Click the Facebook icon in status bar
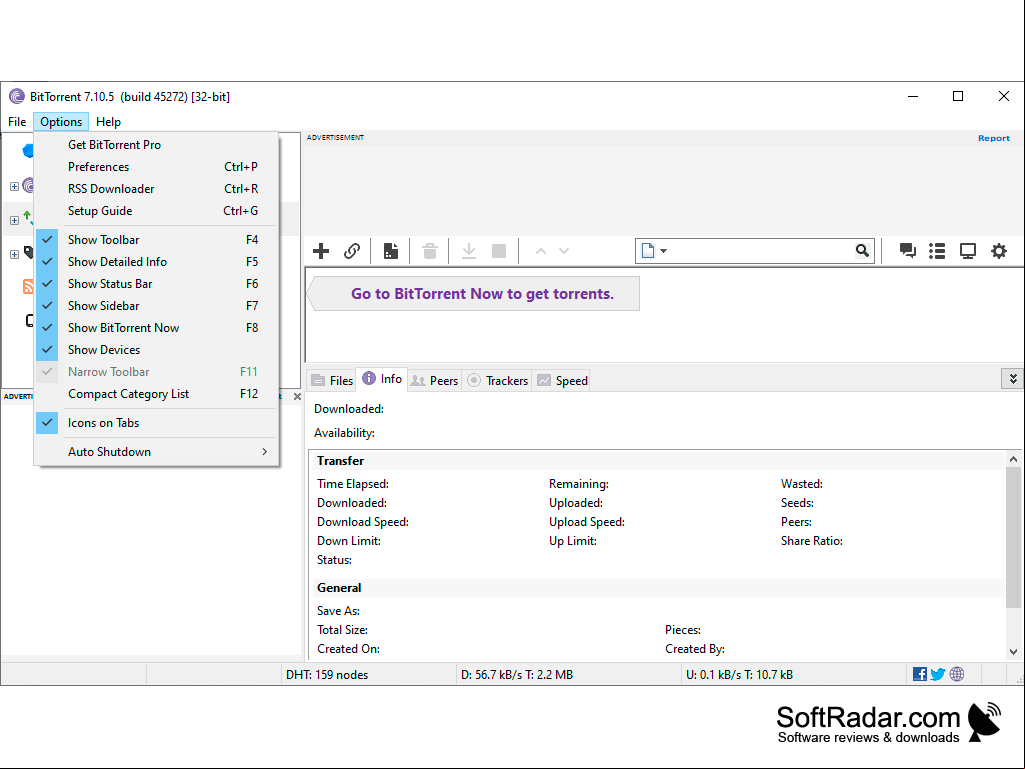Viewport: 1025px width, 769px height. pos(920,674)
